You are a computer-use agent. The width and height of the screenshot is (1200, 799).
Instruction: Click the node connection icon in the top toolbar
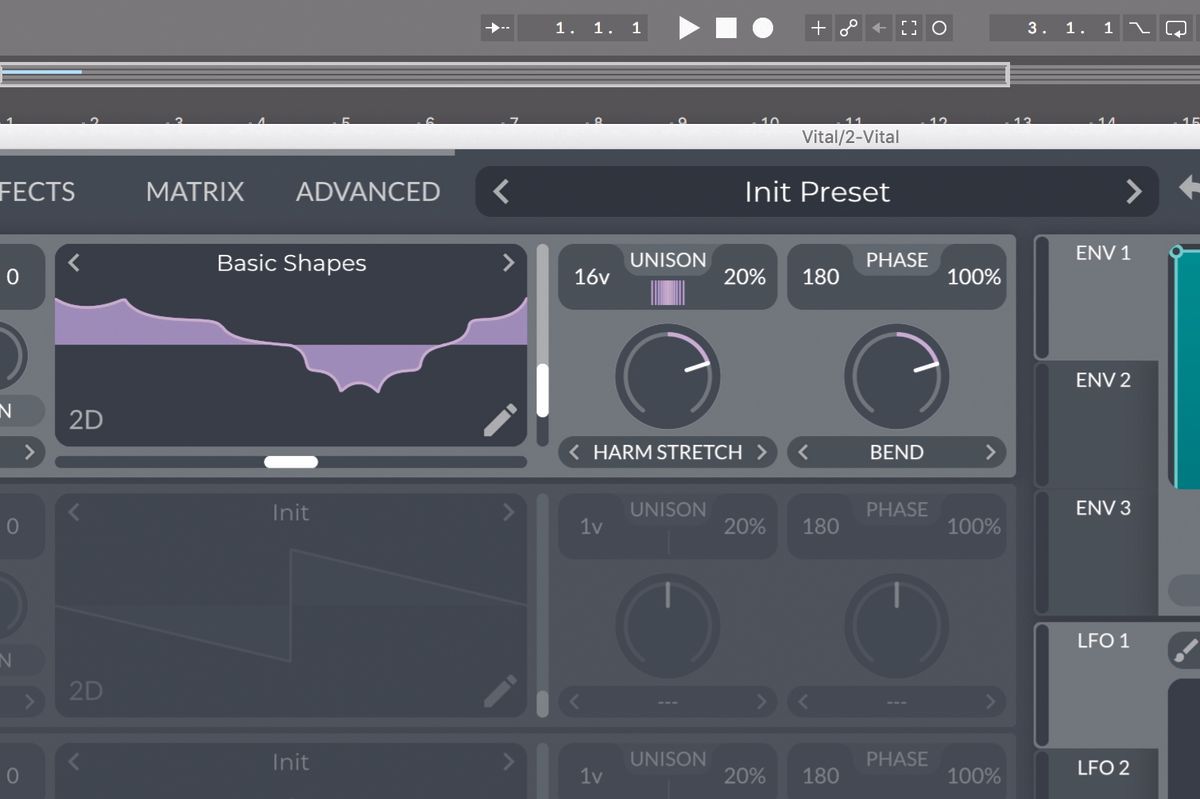(848, 28)
